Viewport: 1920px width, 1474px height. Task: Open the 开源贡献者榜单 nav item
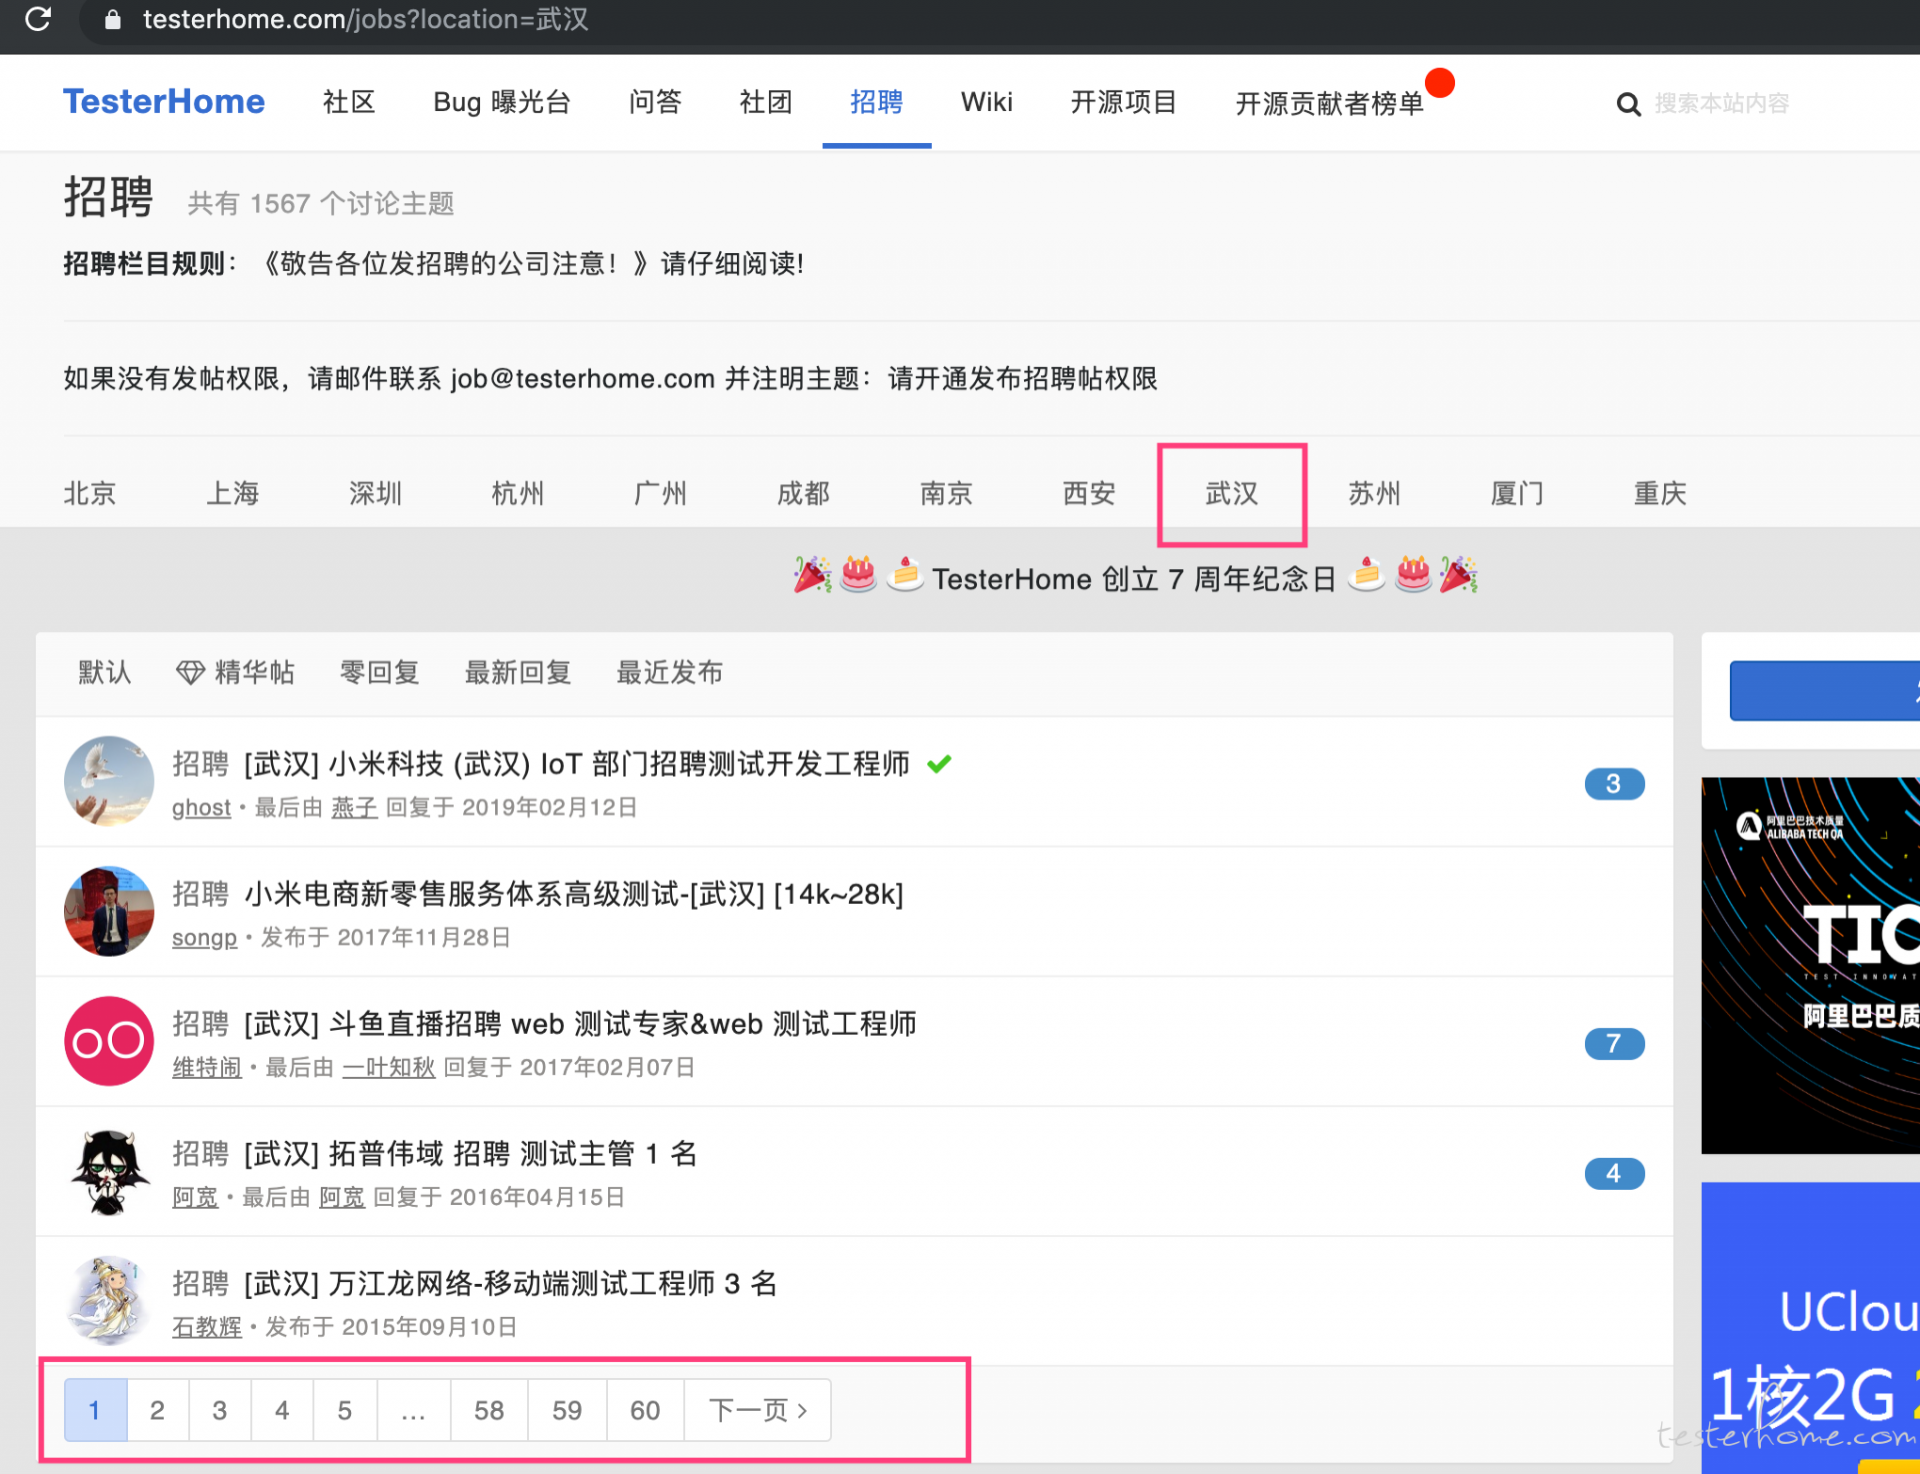tap(1329, 103)
